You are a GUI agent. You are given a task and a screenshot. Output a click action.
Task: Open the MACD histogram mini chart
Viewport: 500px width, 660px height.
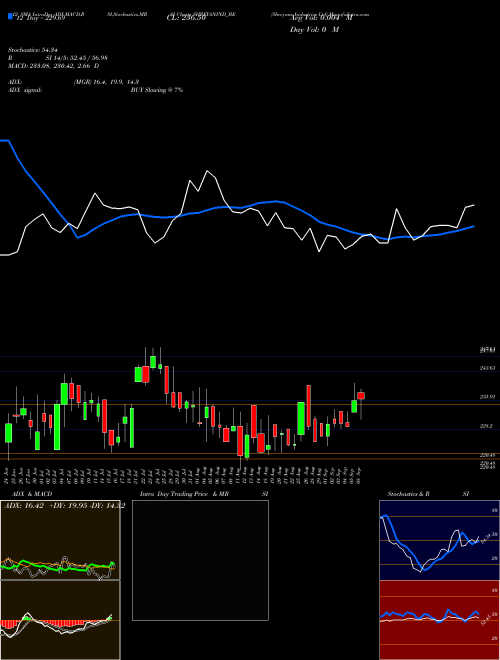point(60,620)
